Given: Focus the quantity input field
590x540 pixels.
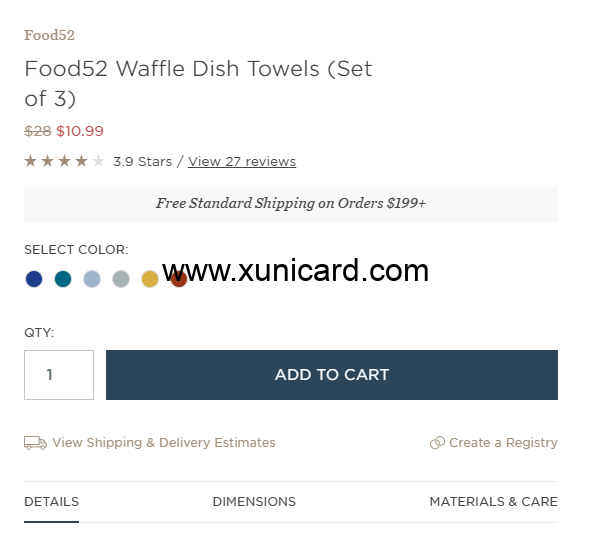Looking at the screenshot, I should coord(59,375).
